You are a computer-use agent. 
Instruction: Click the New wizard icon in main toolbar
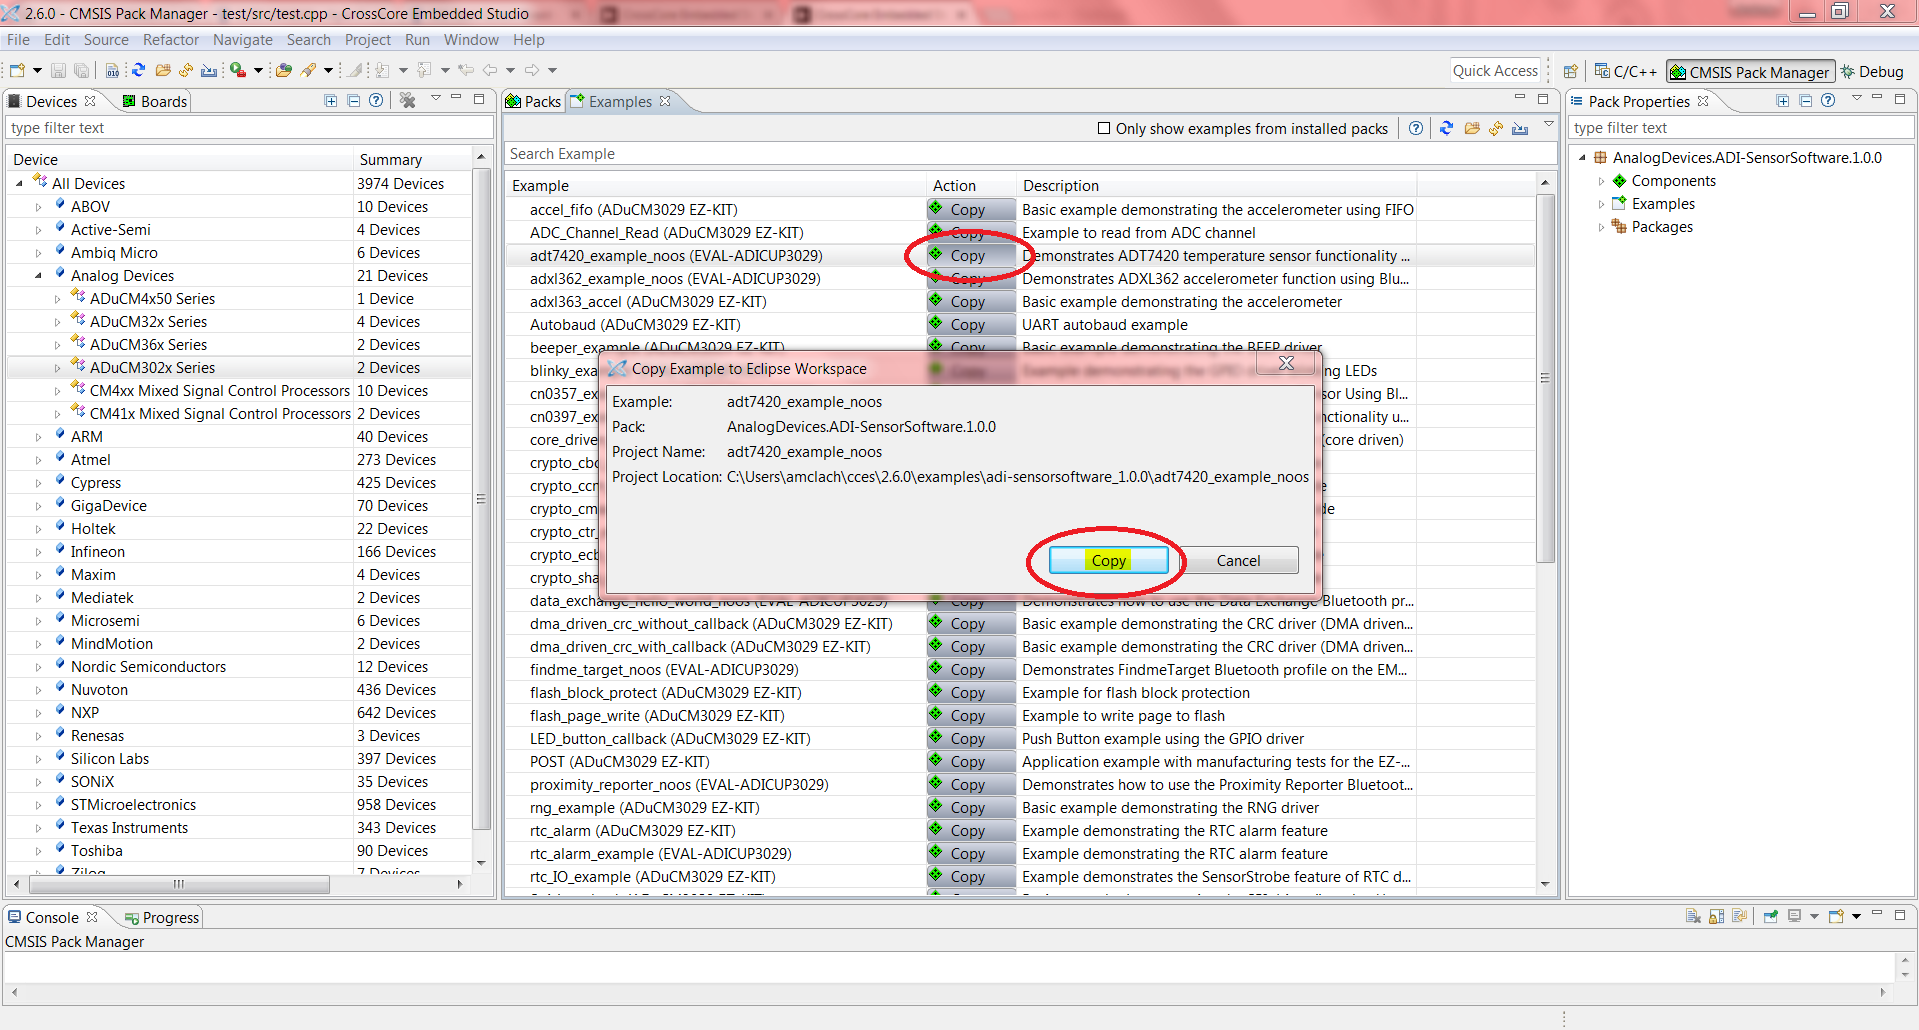pyautogui.click(x=17, y=70)
